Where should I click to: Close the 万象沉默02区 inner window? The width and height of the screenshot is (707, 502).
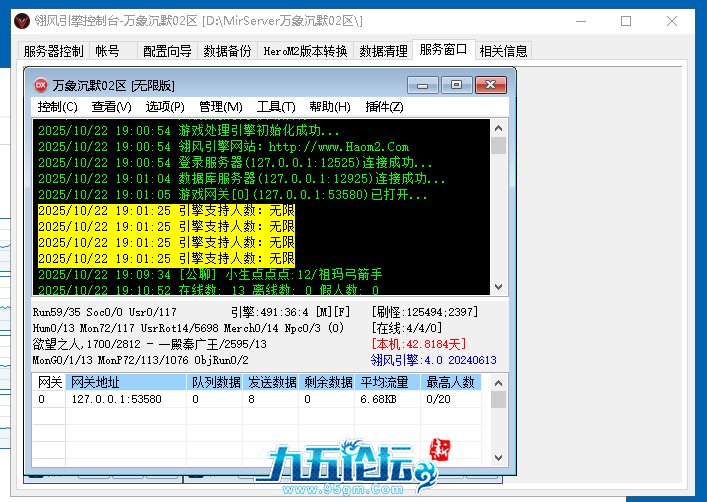point(489,85)
